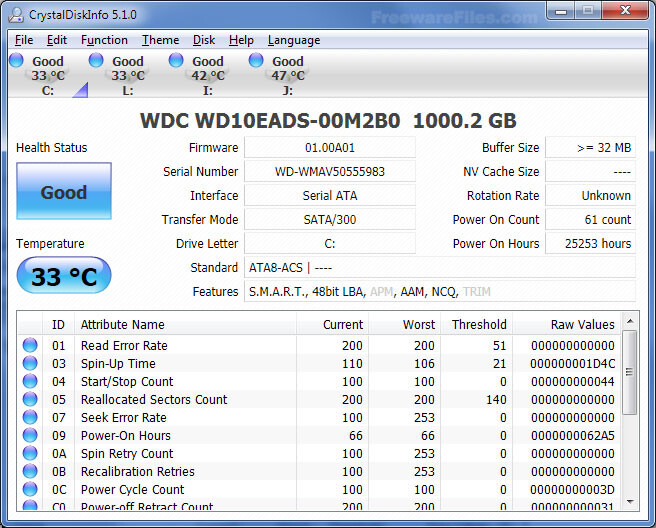
Task: Click the Serial Number field WD-WMAV50555983
Action: [330, 172]
